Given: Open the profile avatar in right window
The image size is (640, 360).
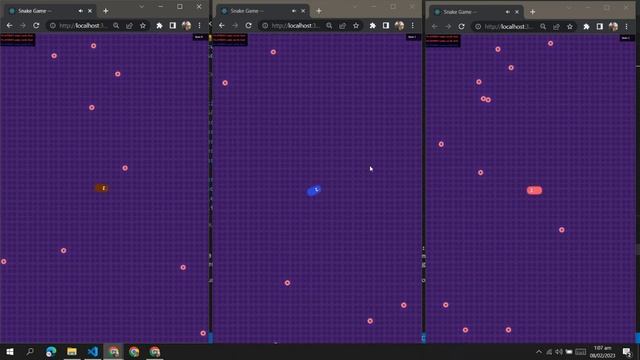Looking at the screenshot, I should (x=613, y=27).
